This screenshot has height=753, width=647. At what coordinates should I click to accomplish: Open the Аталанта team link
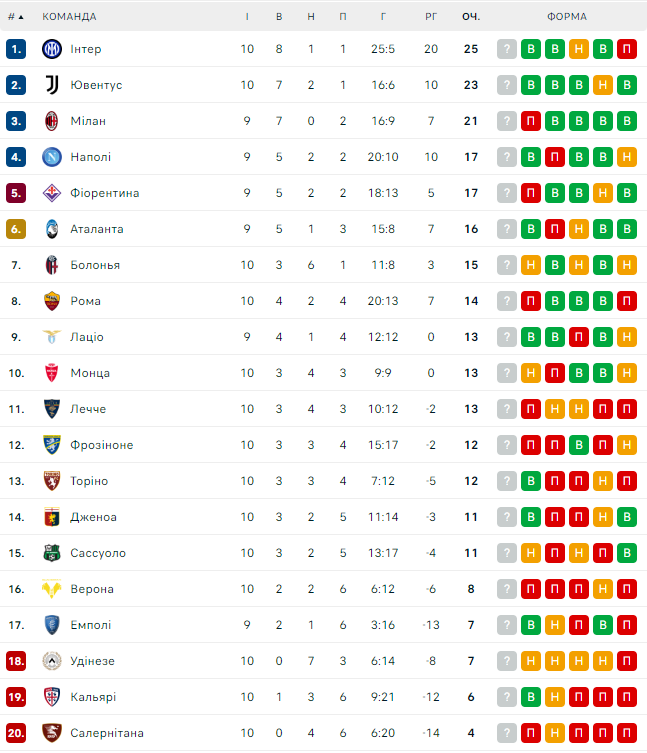tap(97, 229)
